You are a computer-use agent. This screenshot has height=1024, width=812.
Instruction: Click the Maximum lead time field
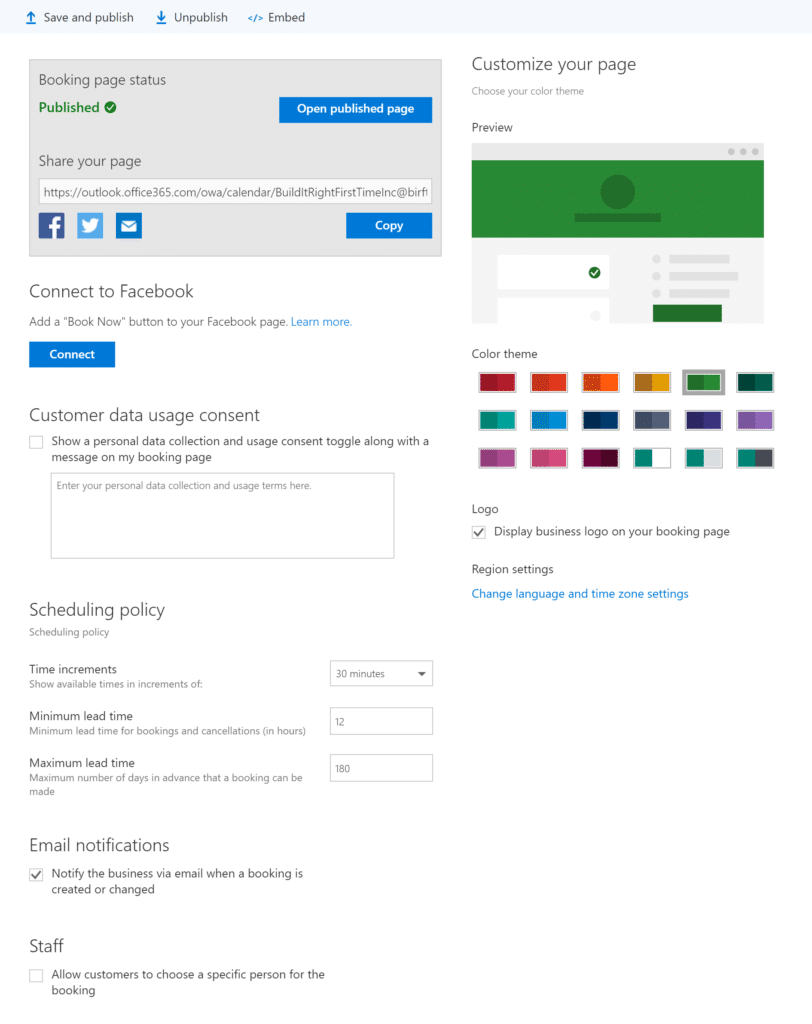click(381, 768)
